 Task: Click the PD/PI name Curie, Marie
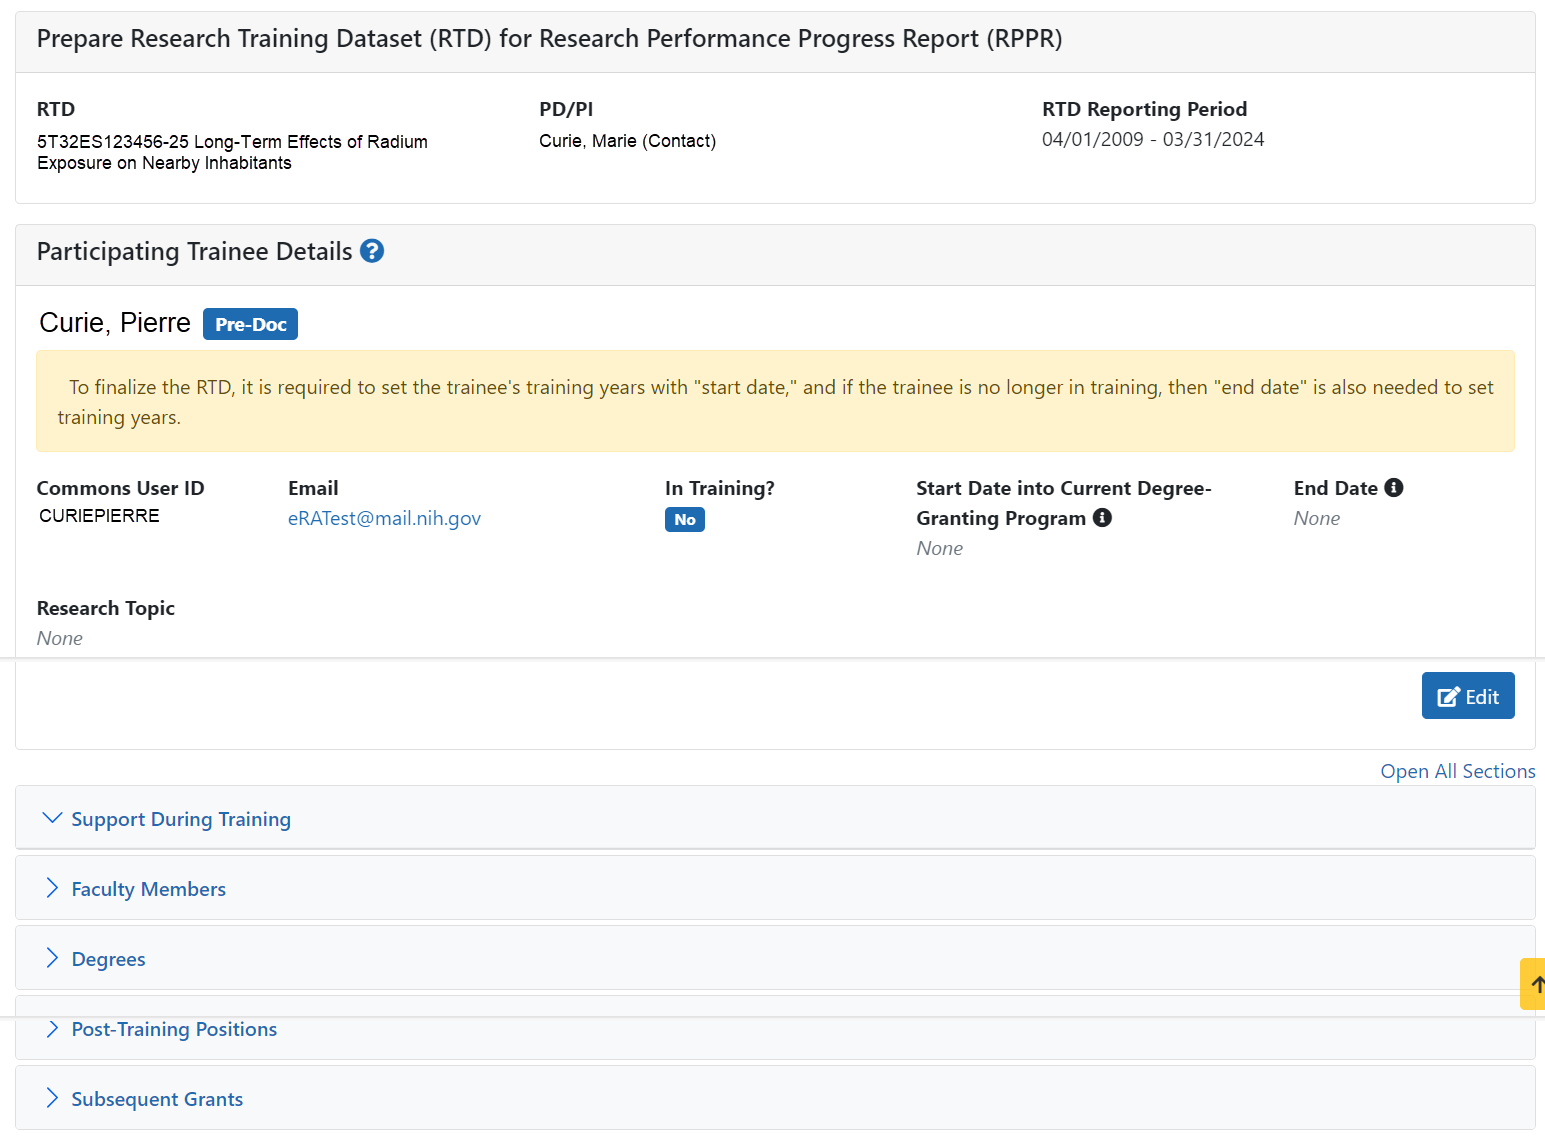click(x=627, y=141)
